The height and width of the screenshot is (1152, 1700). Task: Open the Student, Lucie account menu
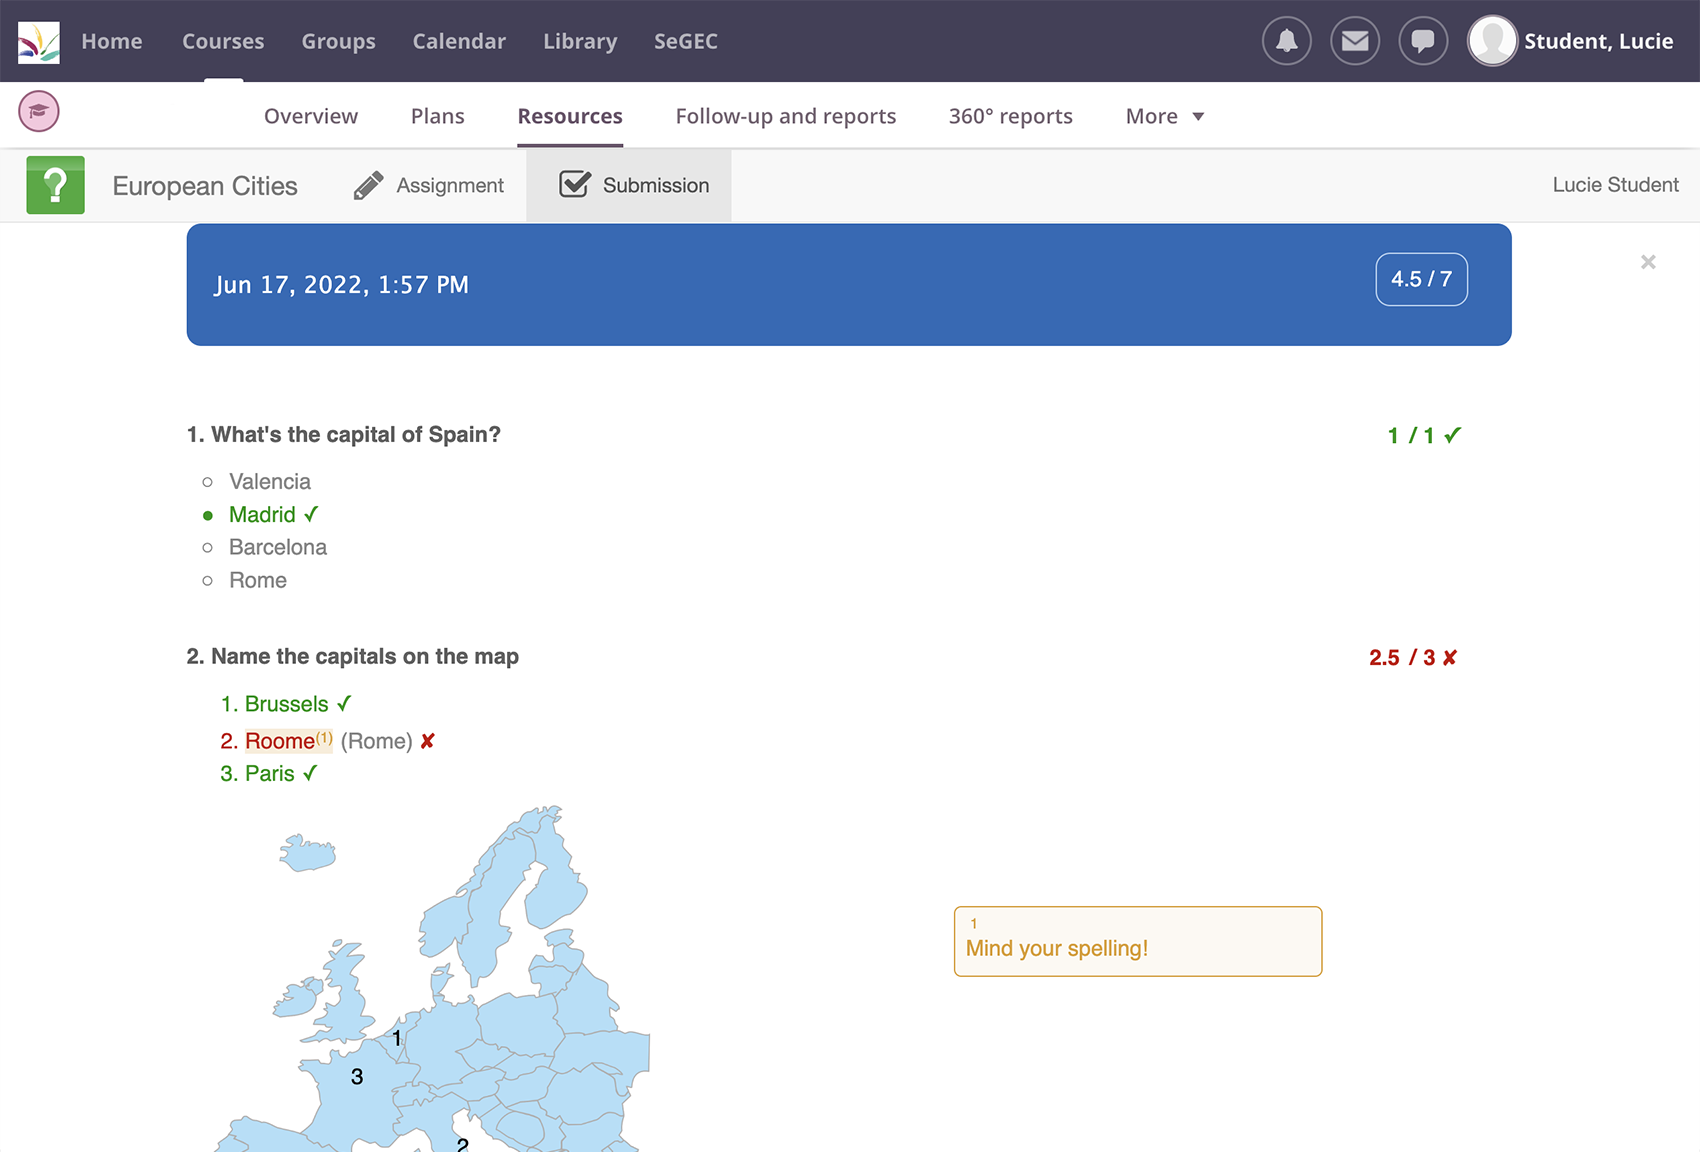coord(1597,42)
